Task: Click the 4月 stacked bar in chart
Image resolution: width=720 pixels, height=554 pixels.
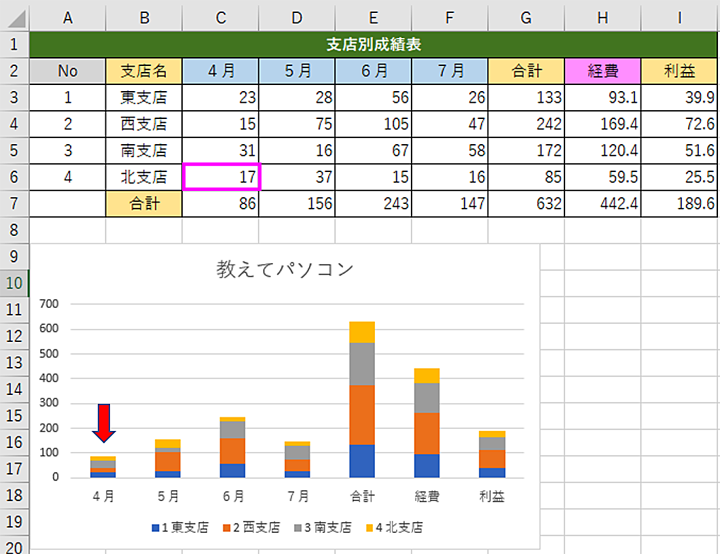Action: tap(103, 467)
